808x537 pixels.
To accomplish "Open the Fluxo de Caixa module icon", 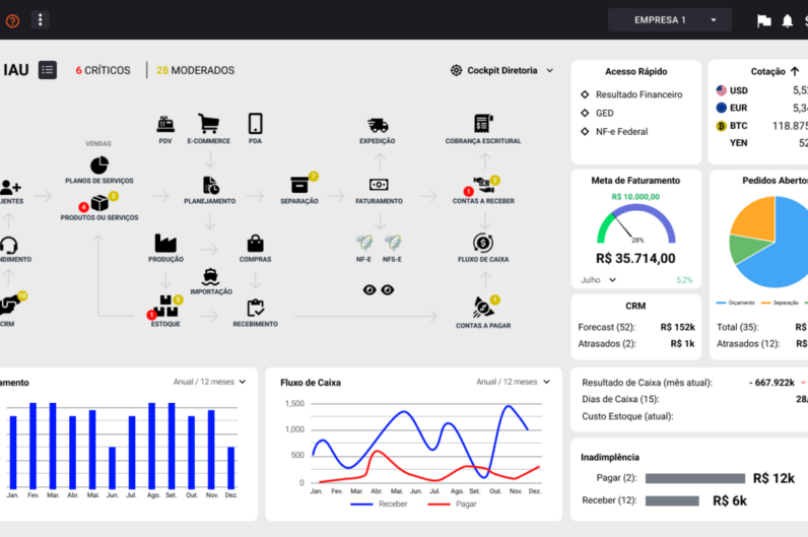I will pyautogui.click(x=483, y=243).
